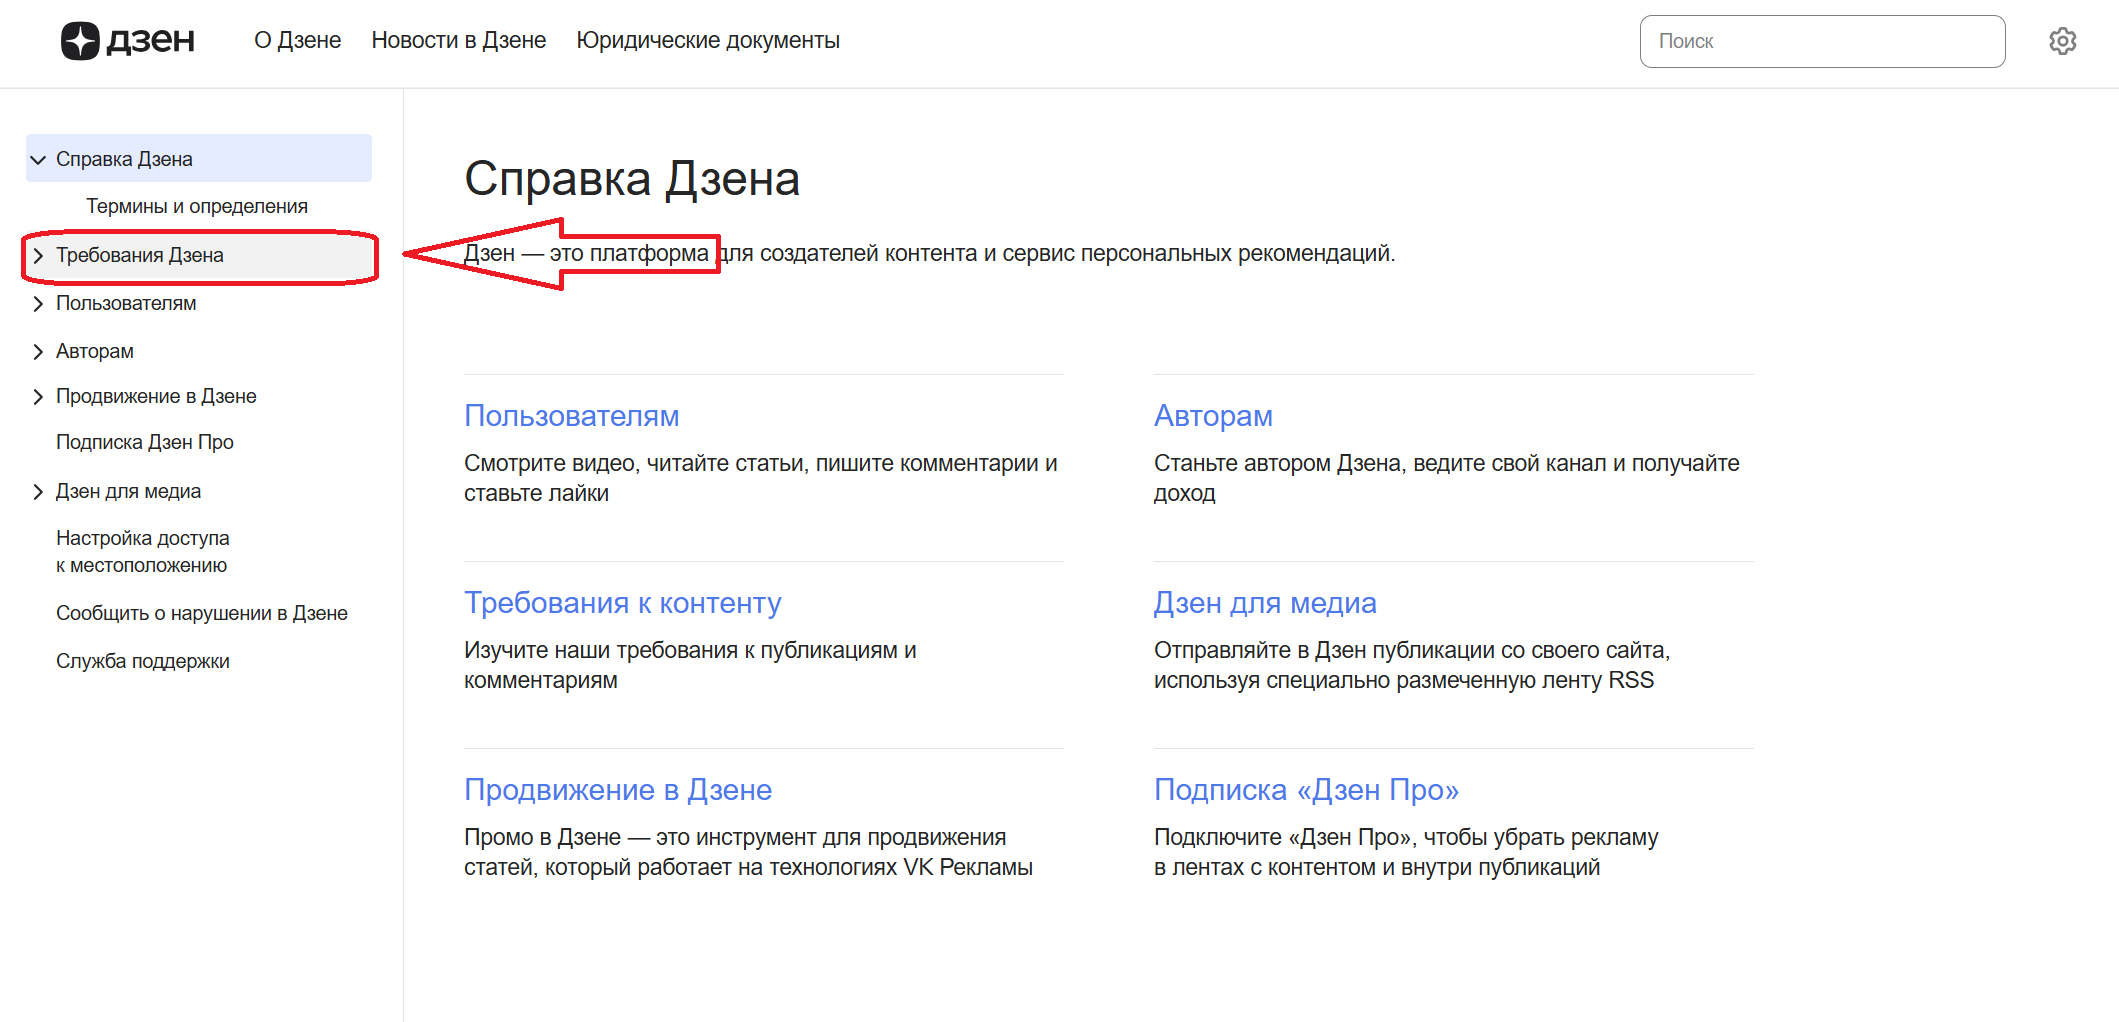Open the «О Дзене» menu item
2119x1022 pixels.
[297, 41]
